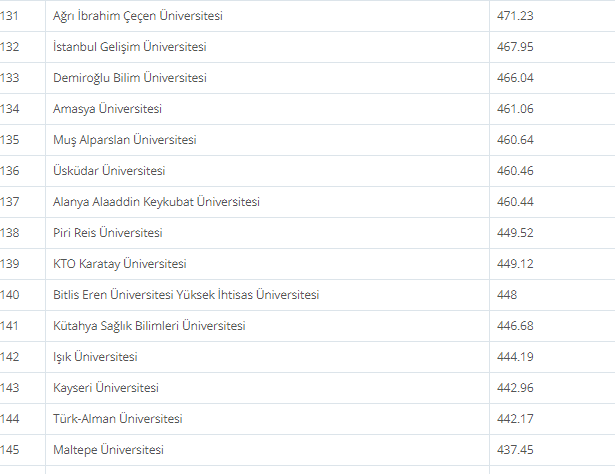615x474 pixels.
Task: Click Işık Üniversitesi
Action: [95, 356]
